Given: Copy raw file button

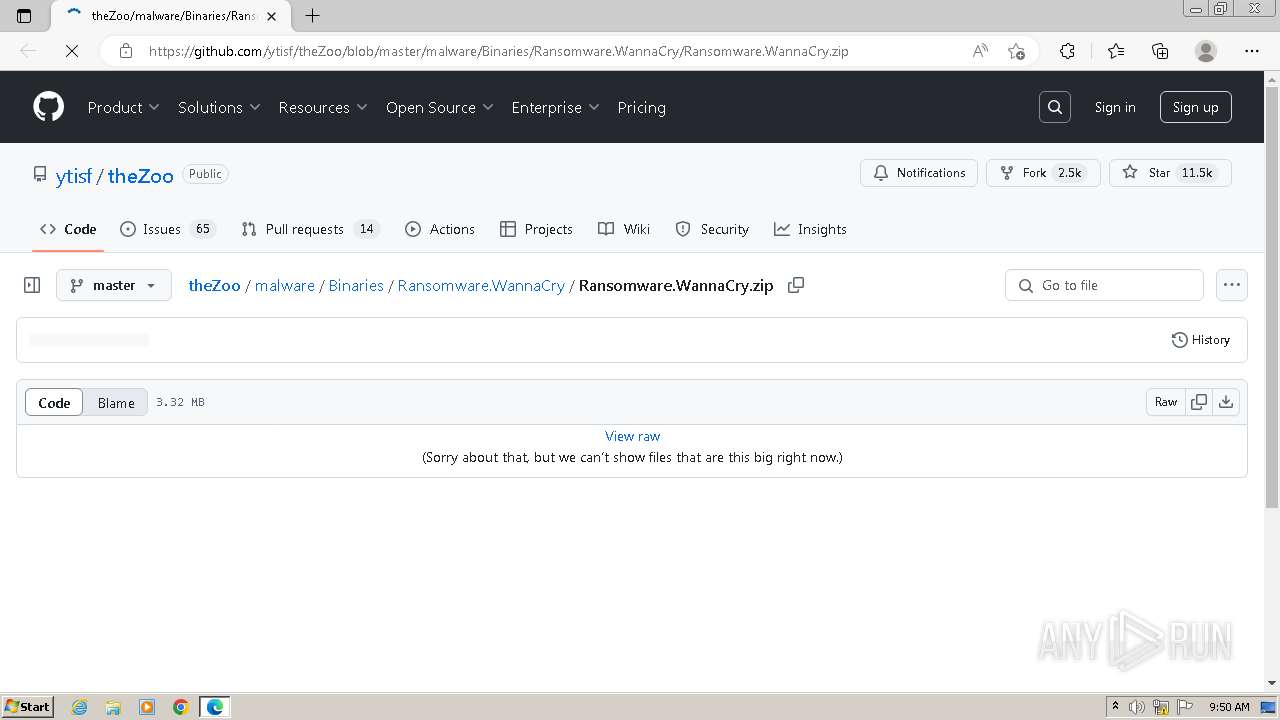Looking at the screenshot, I should (1198, 402).
